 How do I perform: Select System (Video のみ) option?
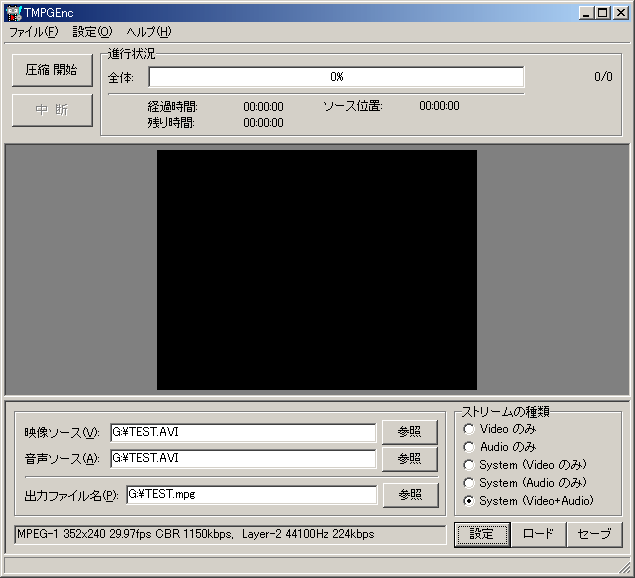point(525,465)
